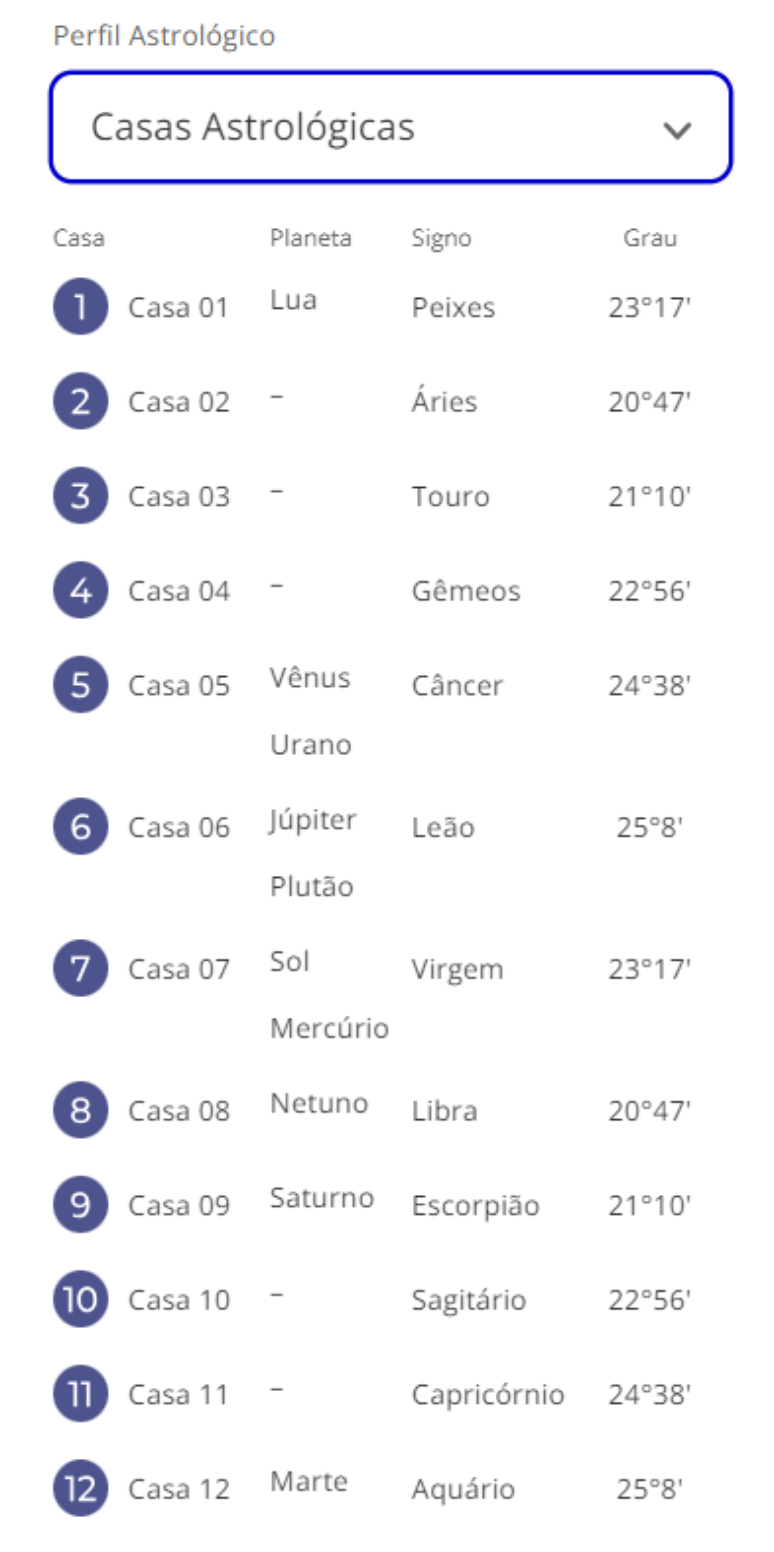774x1552 pixels.
Task: Select the number 12 circle icon
Action: click(80, 1489)
